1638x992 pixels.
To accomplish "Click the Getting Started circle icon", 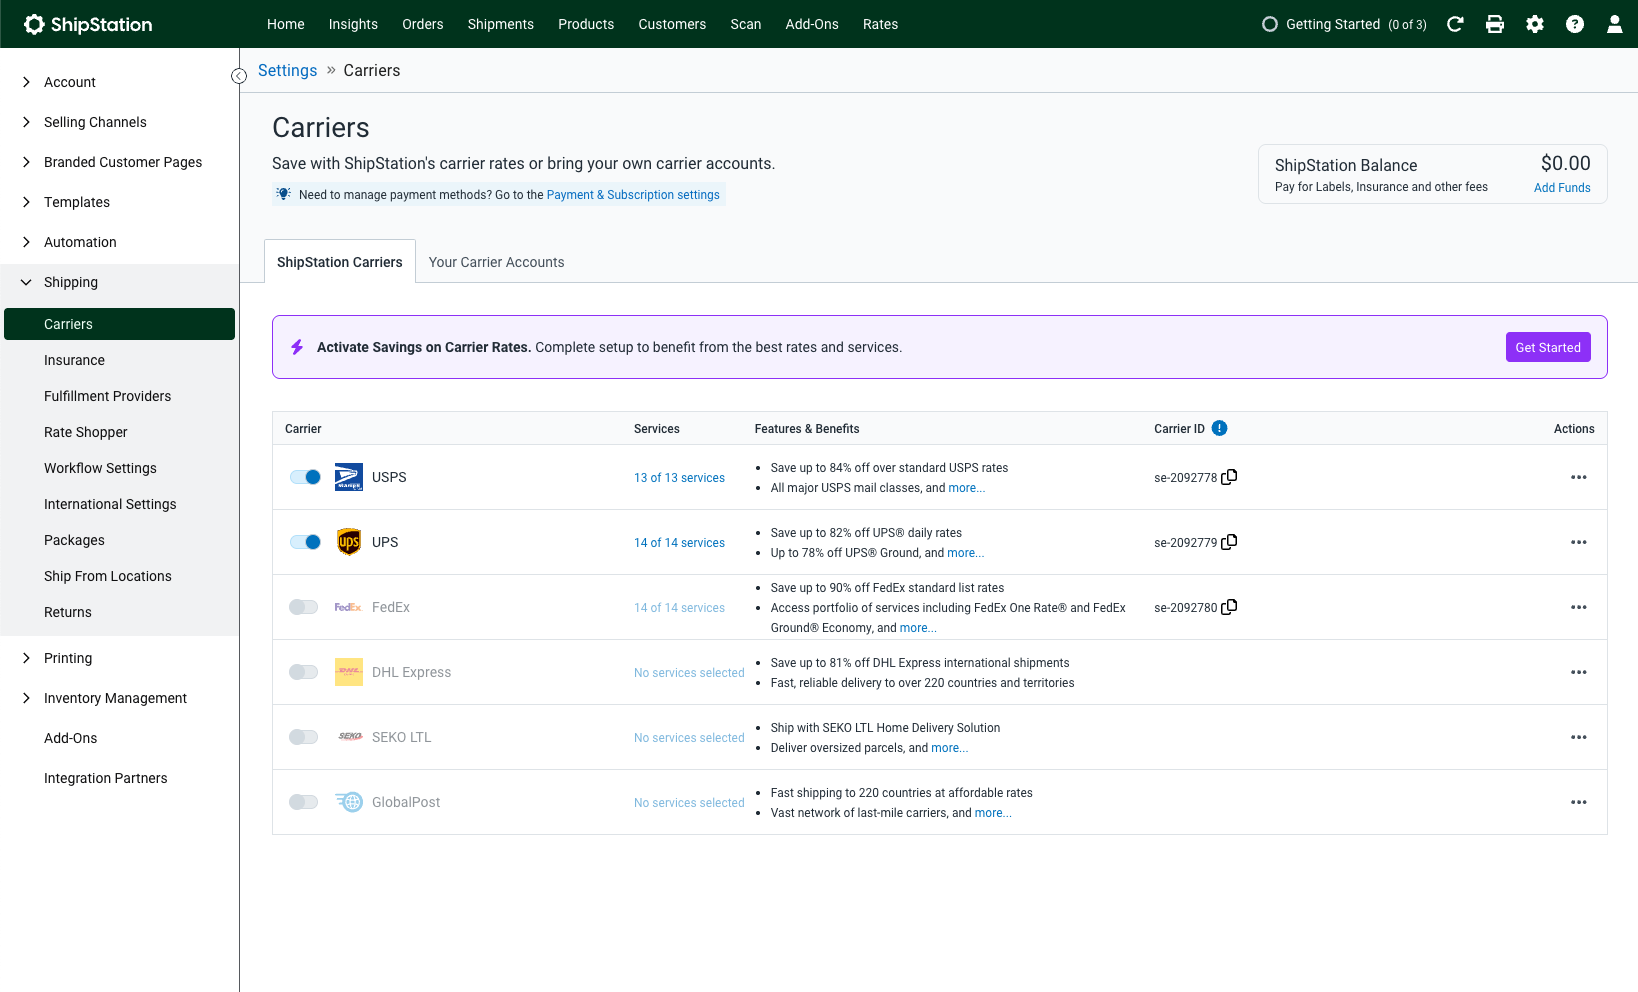I will click(1270, 24).
